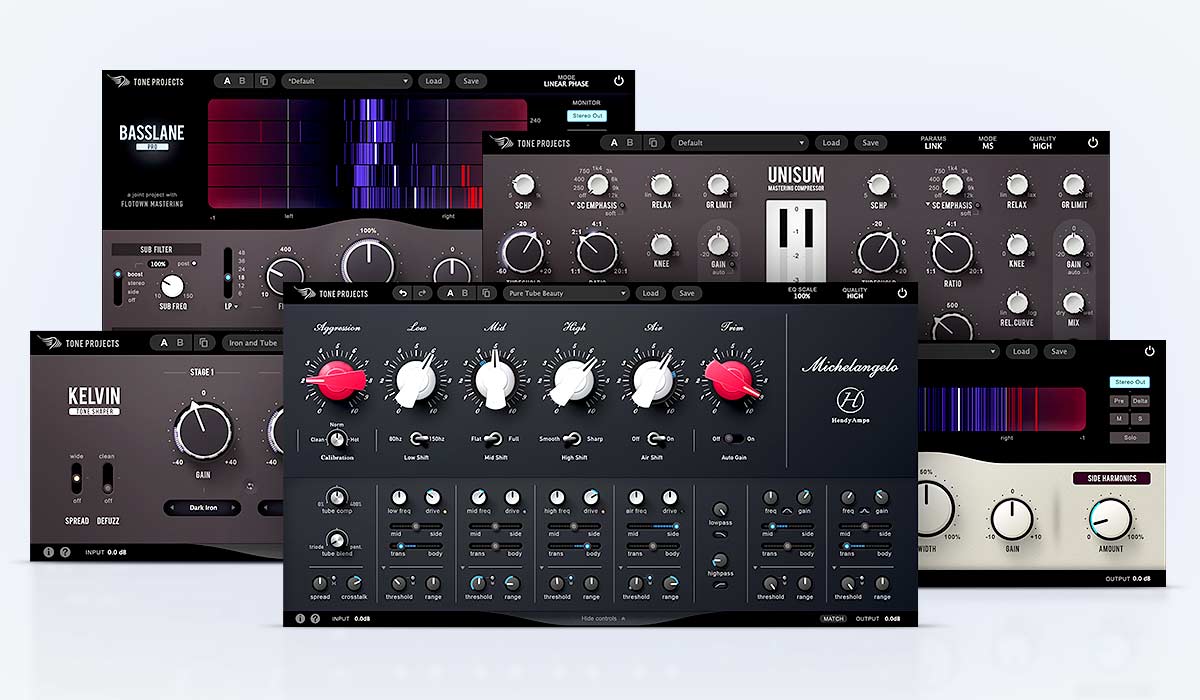The height and width of the screenshot is (700, 1200).
Task: Click Save in Unisum header
Action: [870, 143]
